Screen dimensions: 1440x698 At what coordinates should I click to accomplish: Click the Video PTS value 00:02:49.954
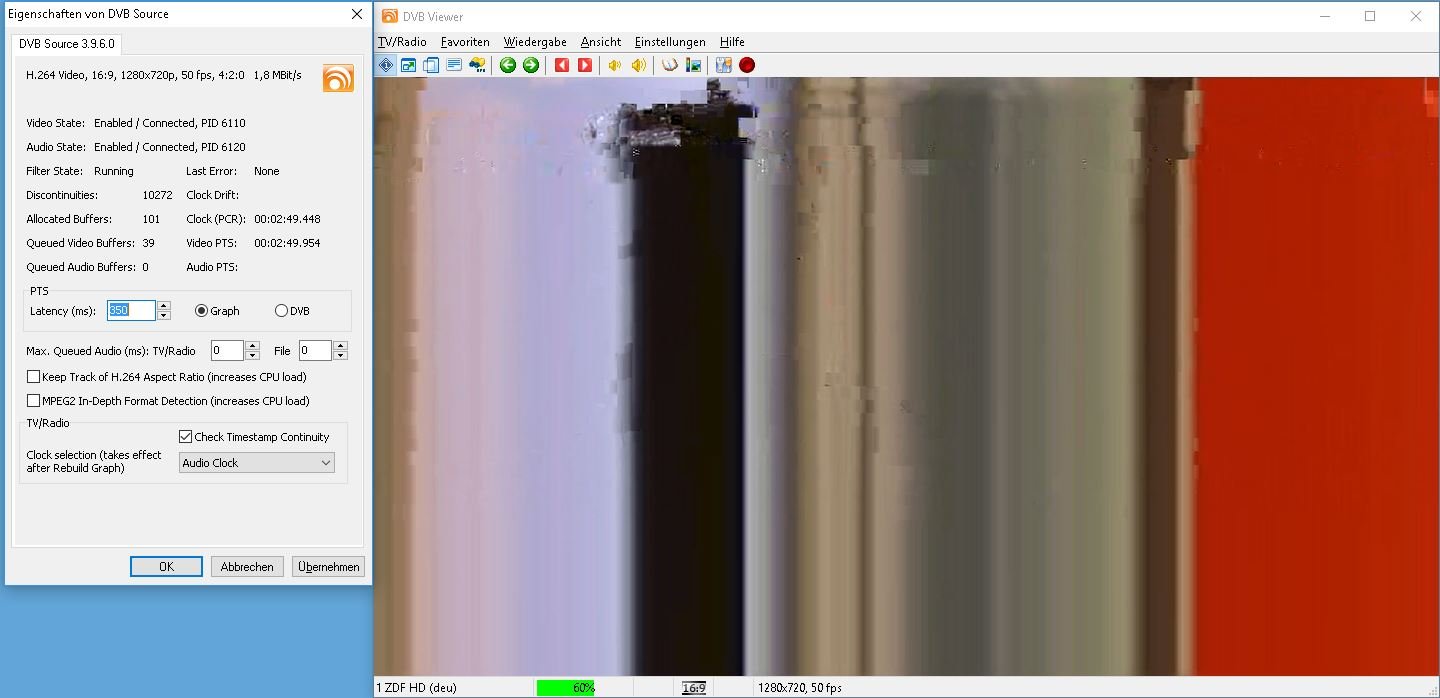pyautogui.click(x=287, y=243)
